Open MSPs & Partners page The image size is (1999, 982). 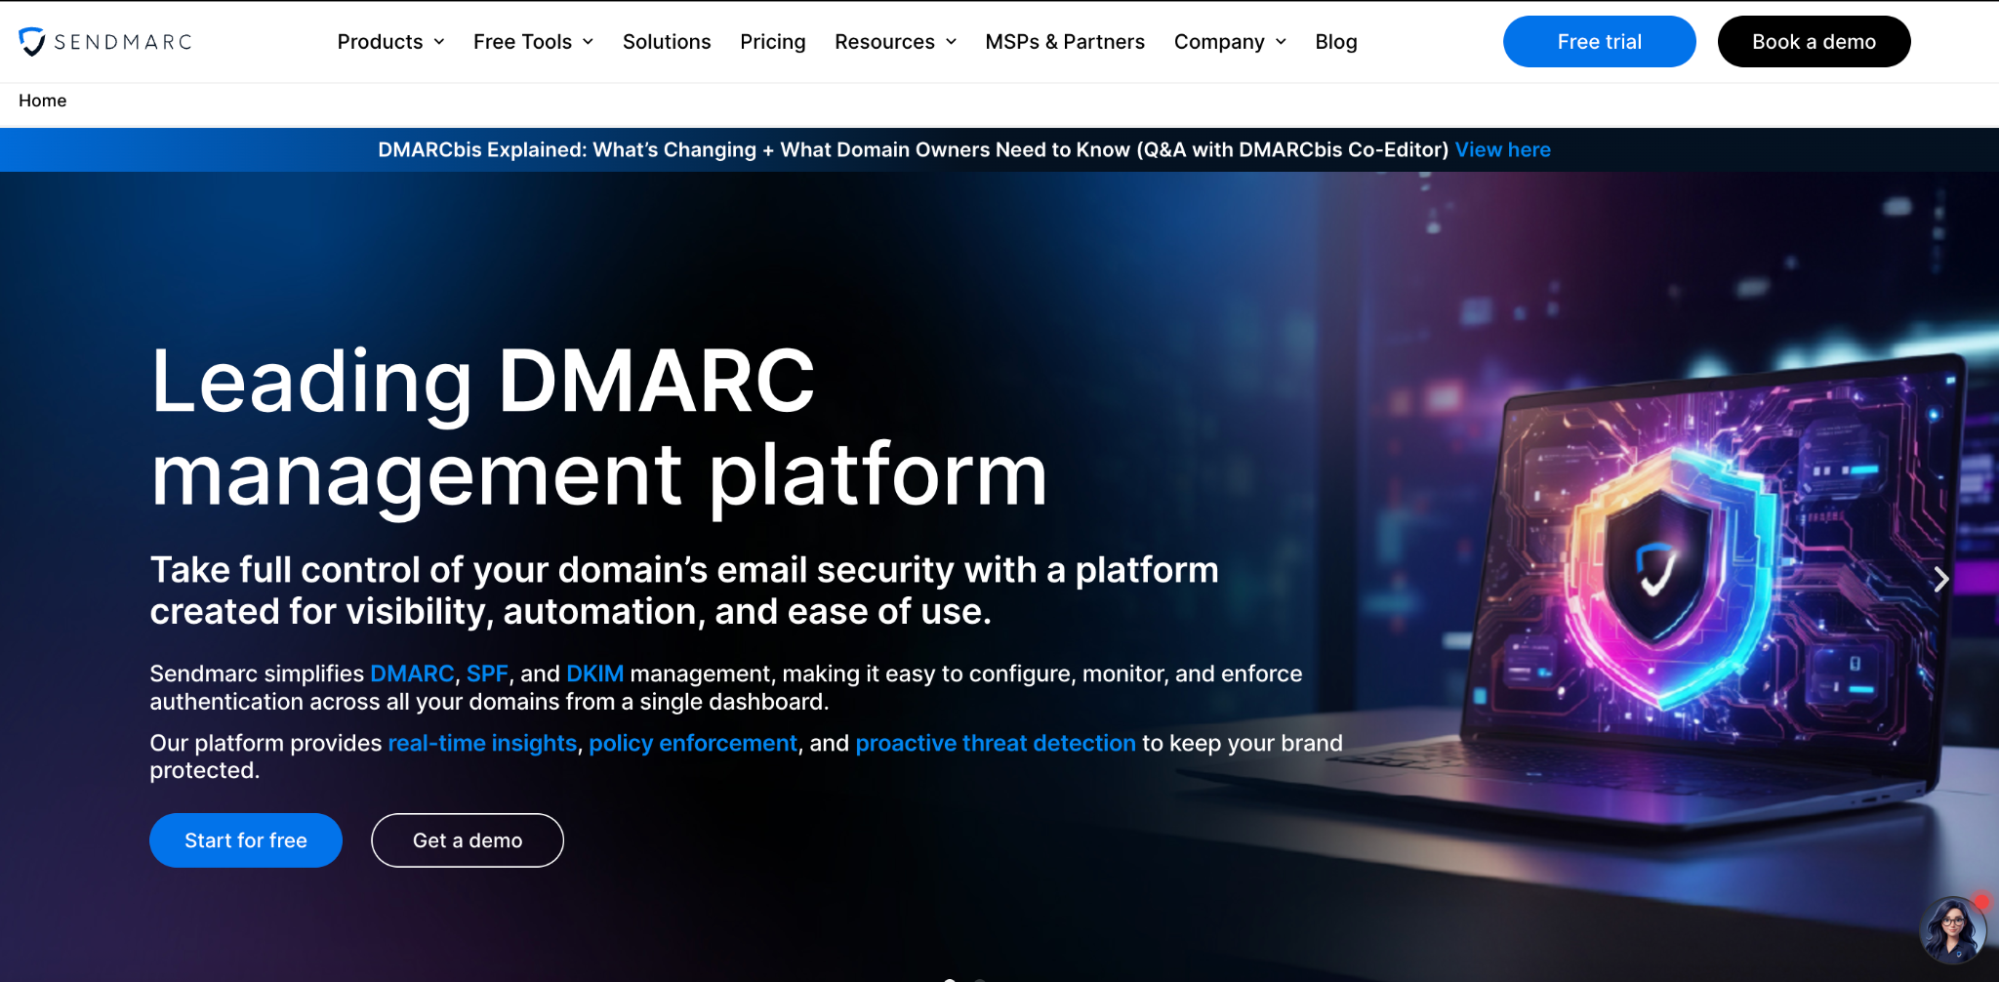1064,42
